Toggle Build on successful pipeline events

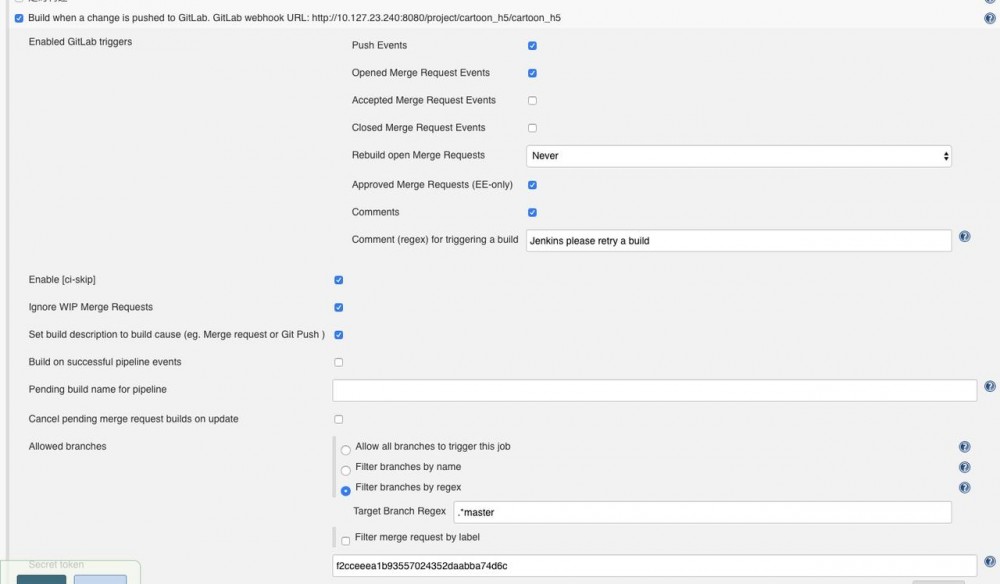(338, 362)
